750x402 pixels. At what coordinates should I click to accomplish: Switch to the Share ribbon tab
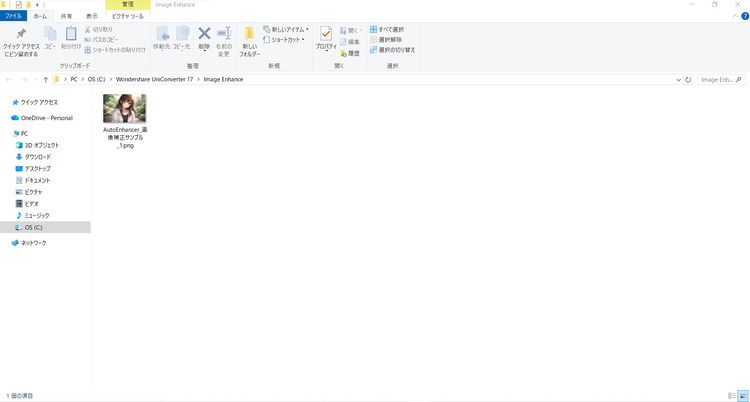point(66,16)
